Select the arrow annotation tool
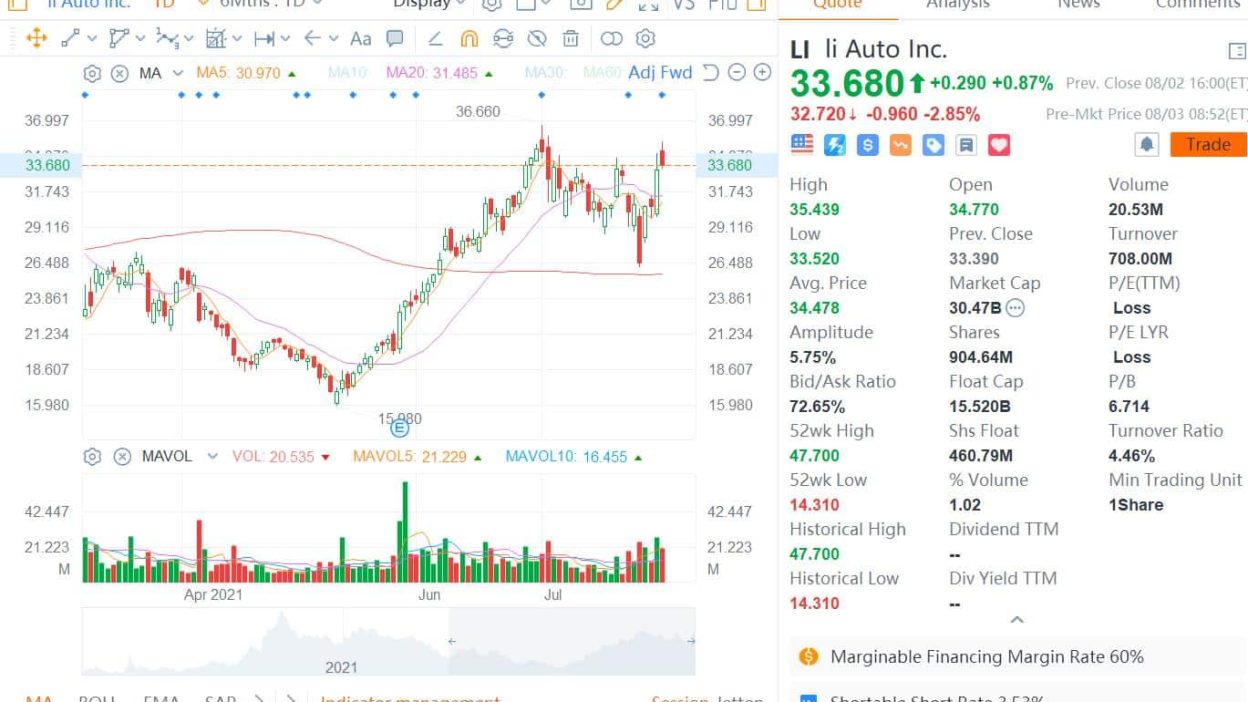1248x702 pixels. point(312,39)
